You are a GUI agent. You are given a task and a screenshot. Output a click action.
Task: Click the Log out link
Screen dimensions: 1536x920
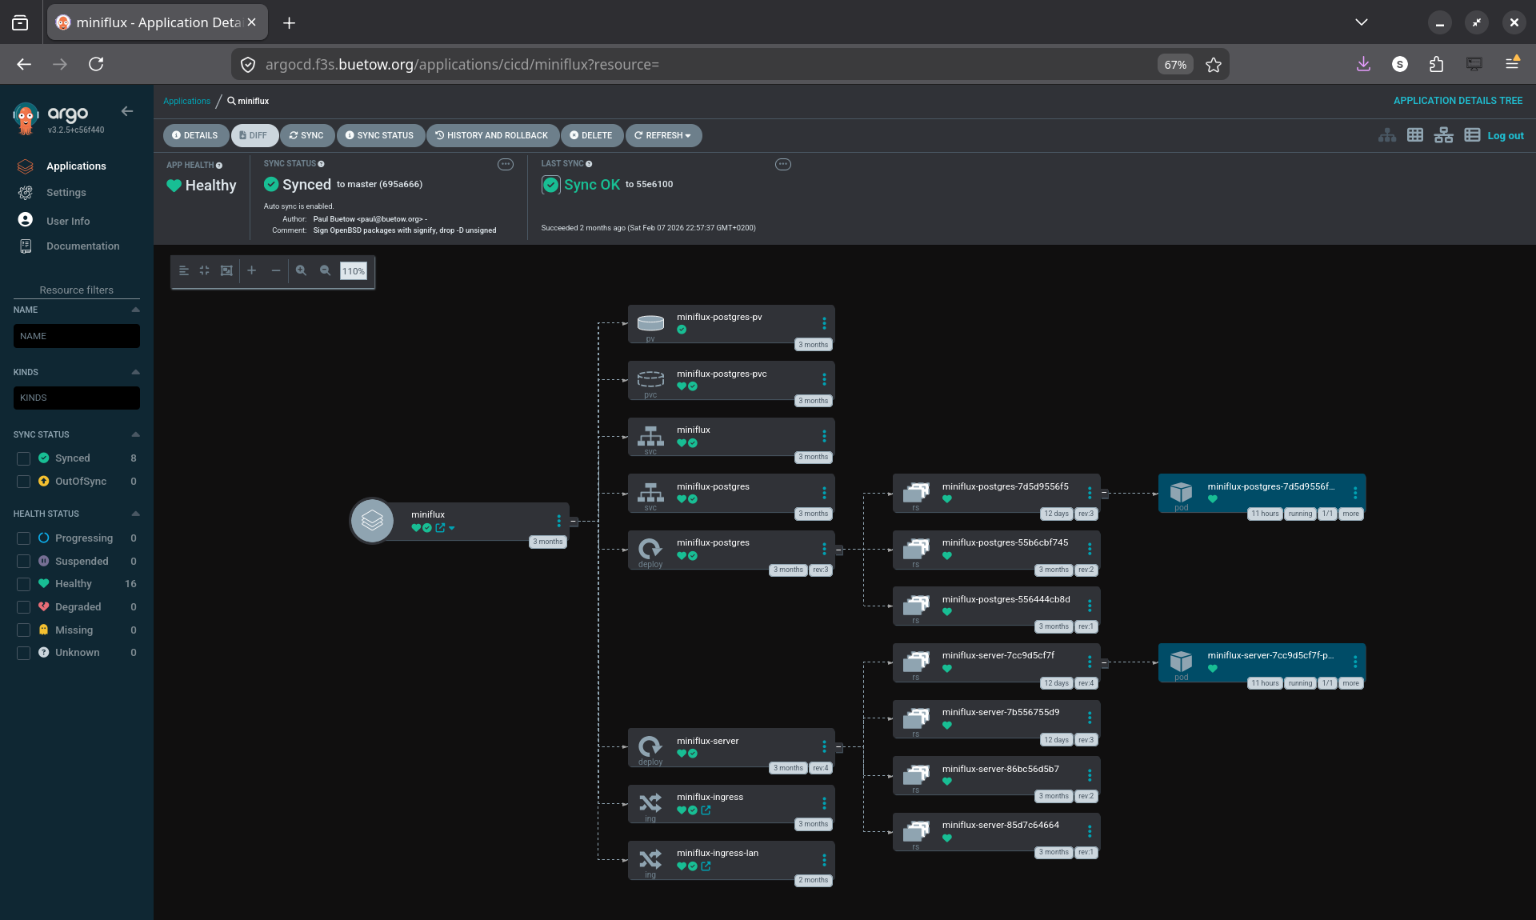tap(1505, 135)
